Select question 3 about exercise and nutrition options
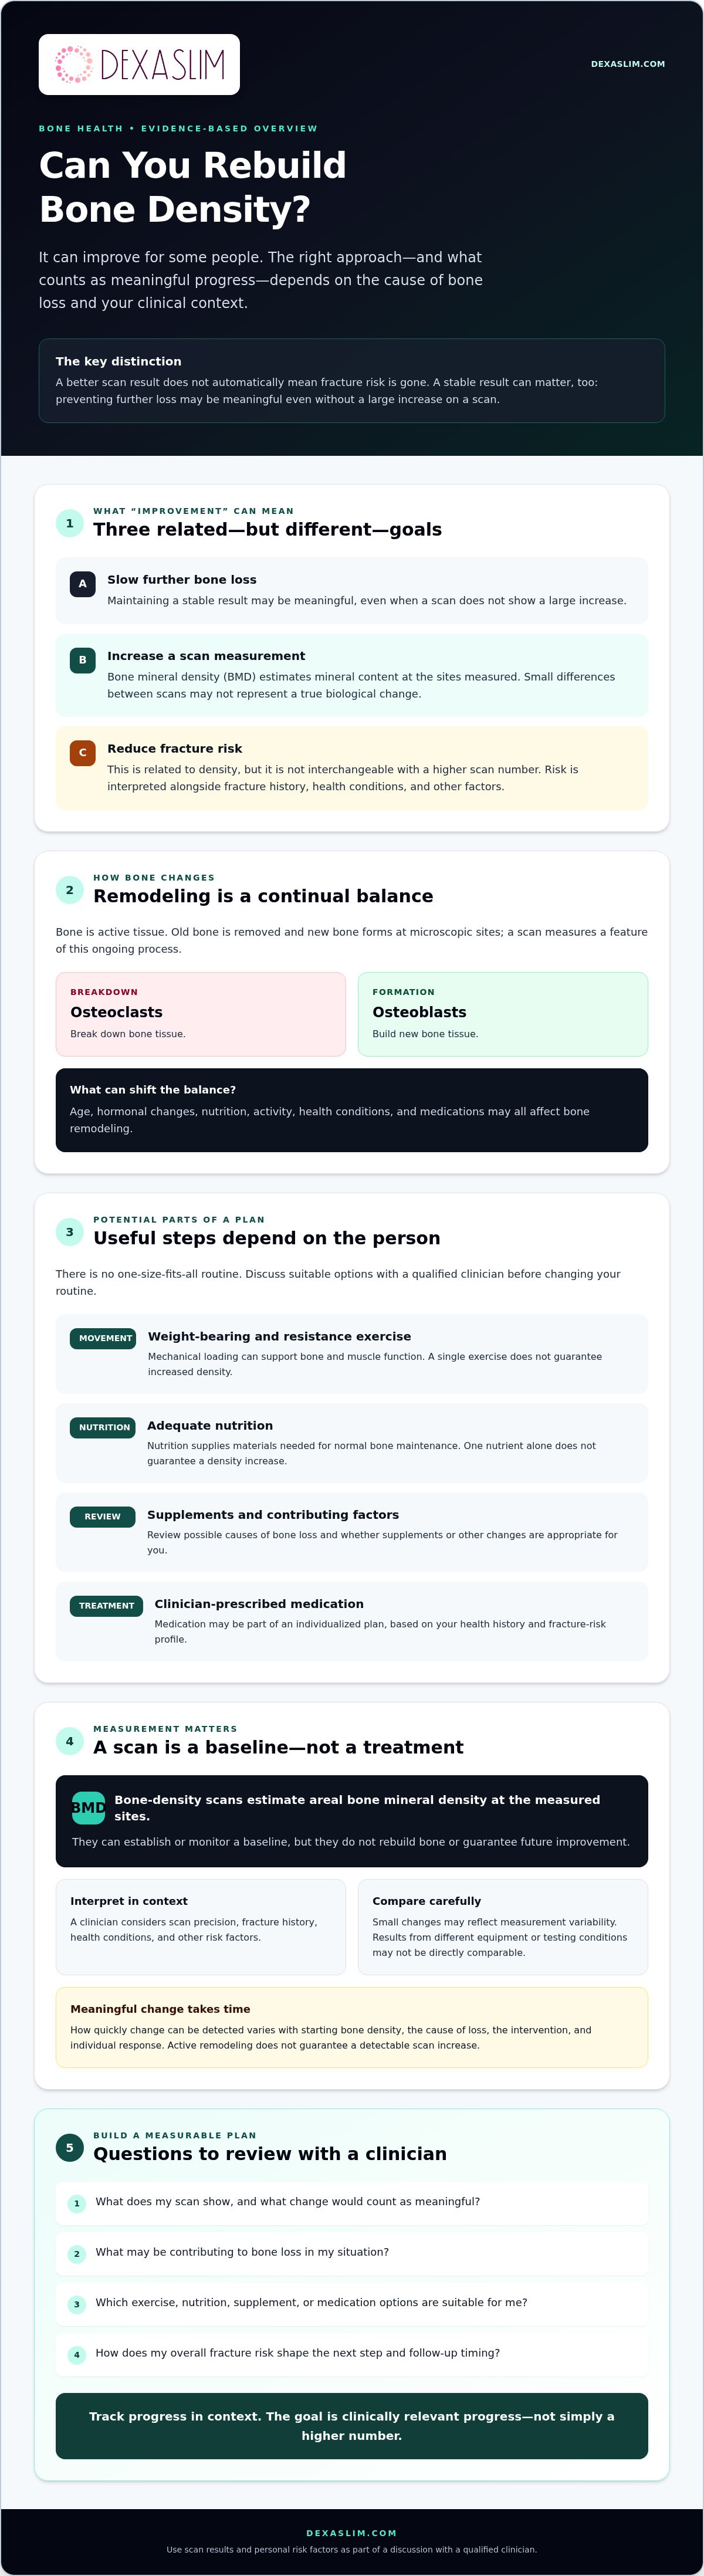The image size is (704, 2576). point(352,2303)
